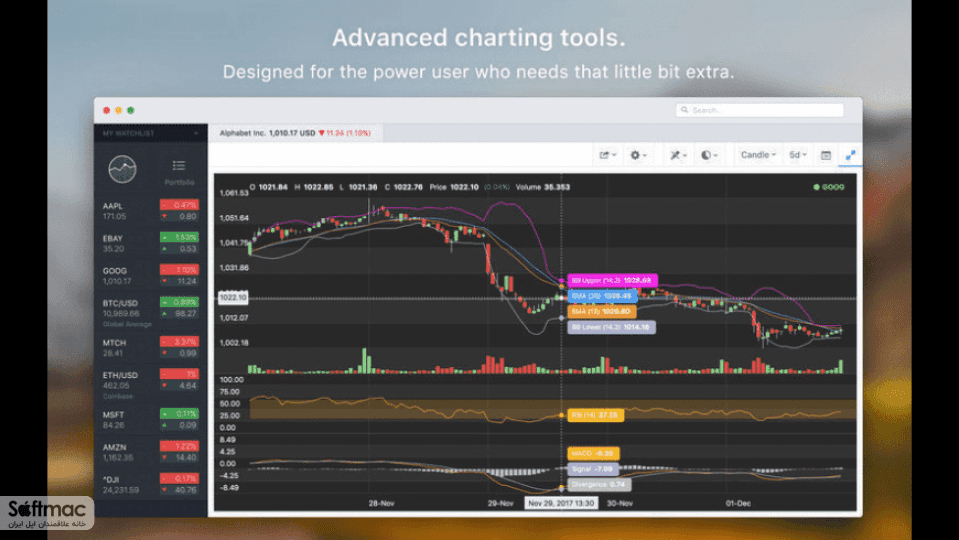The image size is (959, 540).
Task: Click the purple Signal value label
Action: coord(593,469)
